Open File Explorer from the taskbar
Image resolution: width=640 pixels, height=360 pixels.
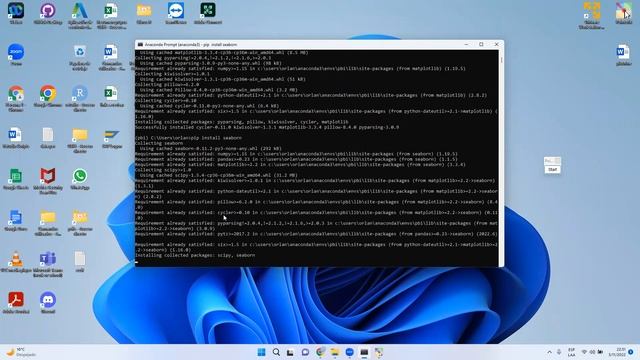click(335, 352)
